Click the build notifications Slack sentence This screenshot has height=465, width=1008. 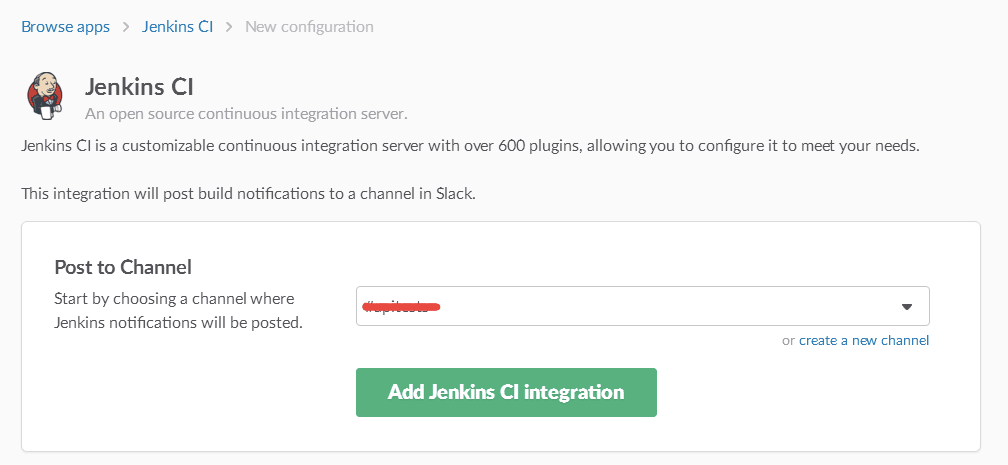click(x=248, y=194)
